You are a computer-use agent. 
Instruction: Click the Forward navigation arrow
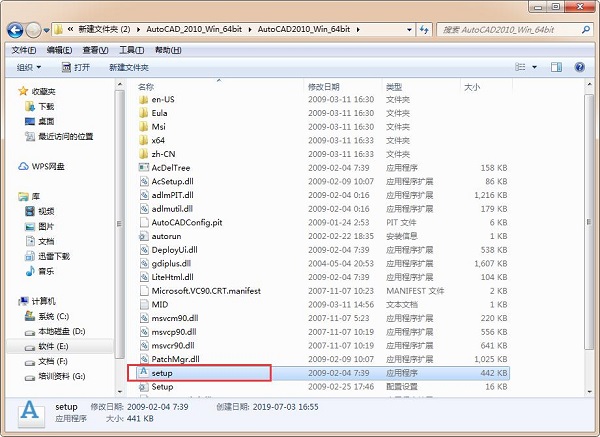click(34, 30)
